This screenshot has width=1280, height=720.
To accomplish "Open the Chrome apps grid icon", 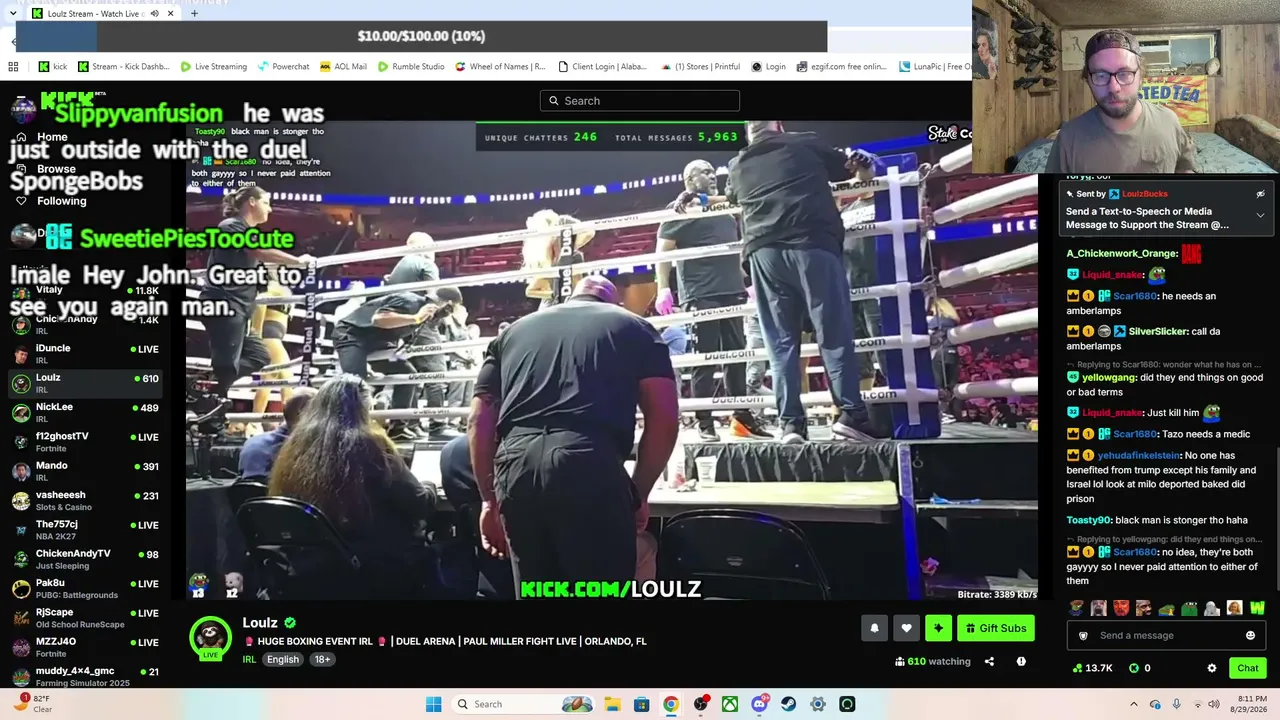I will click(13, 67).
